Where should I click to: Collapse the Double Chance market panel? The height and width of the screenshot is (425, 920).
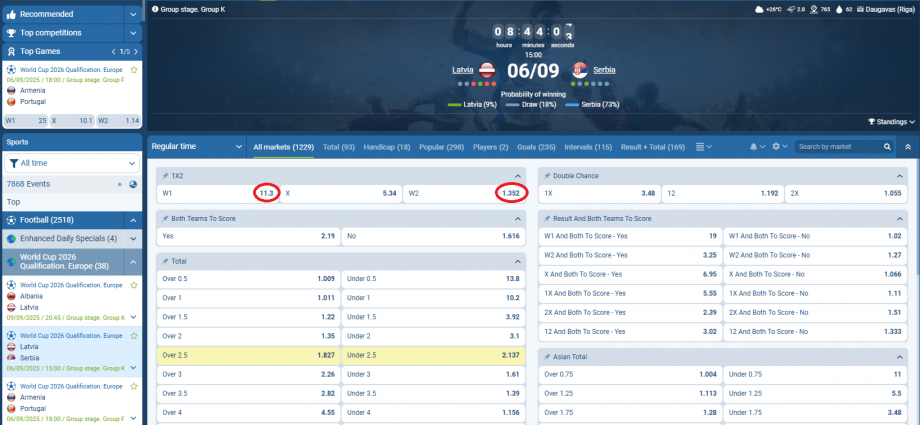899,176
